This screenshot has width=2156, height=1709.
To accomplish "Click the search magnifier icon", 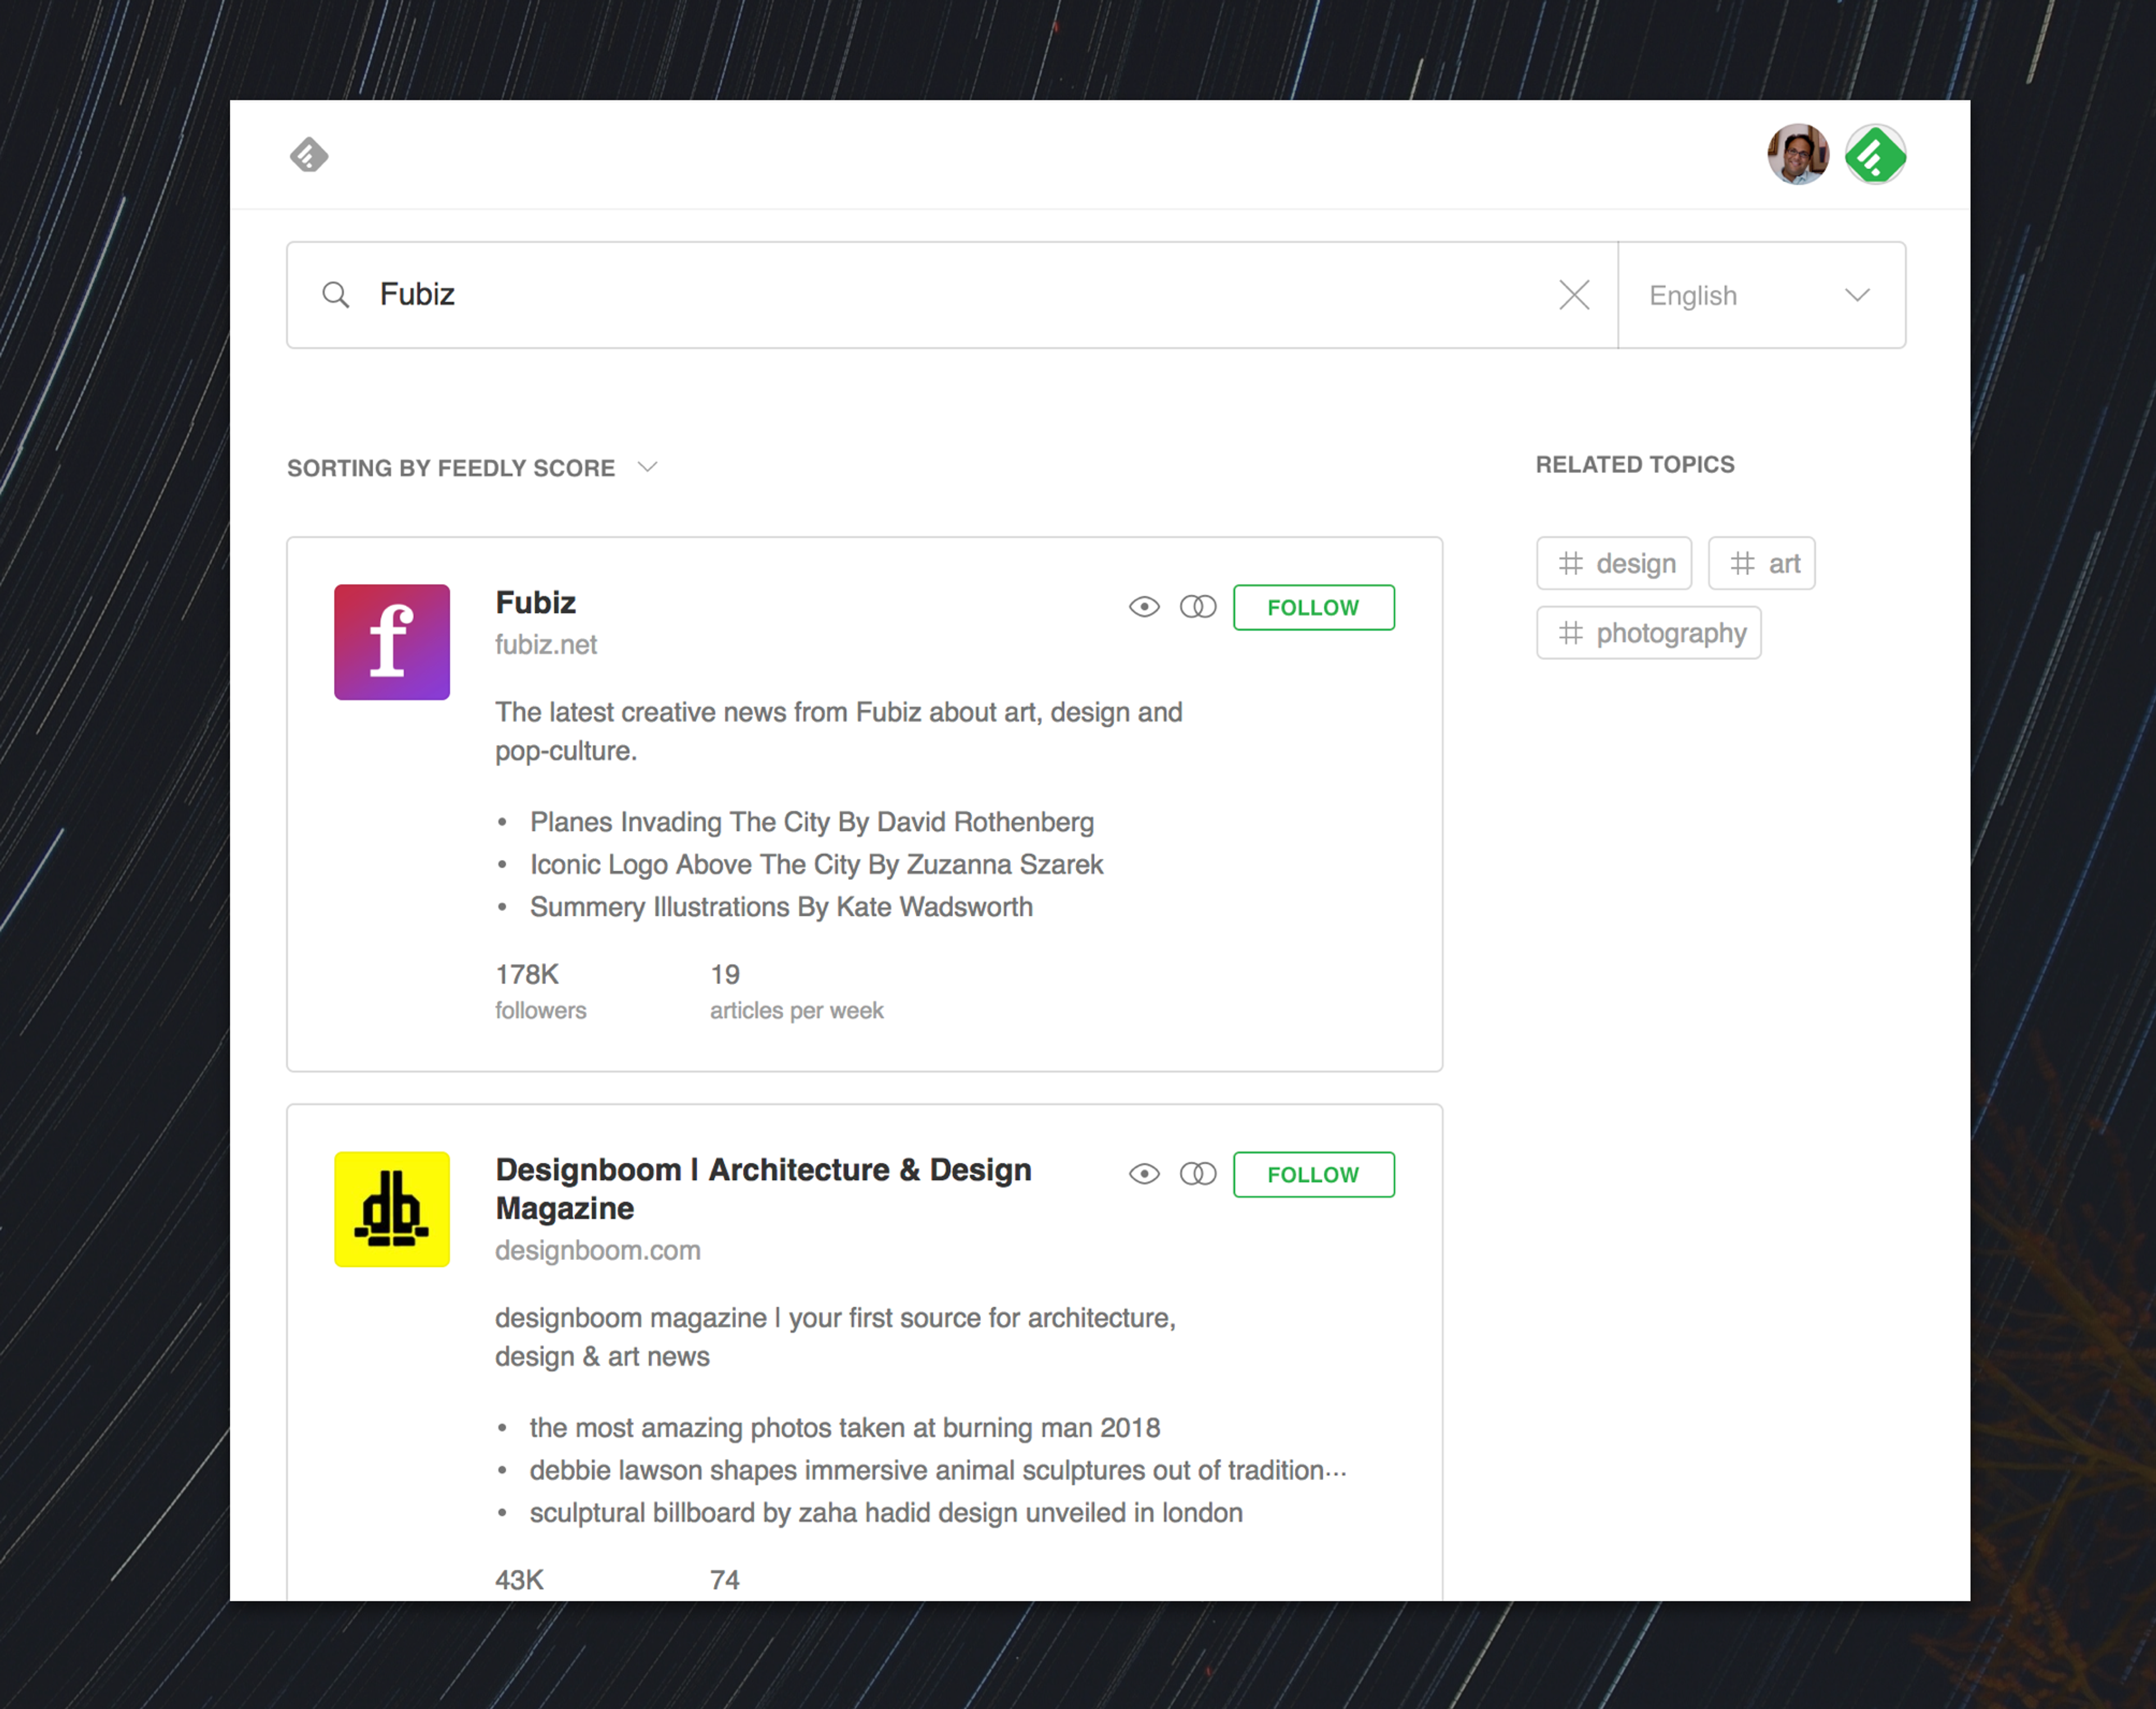I will click(x=336, y=295).
